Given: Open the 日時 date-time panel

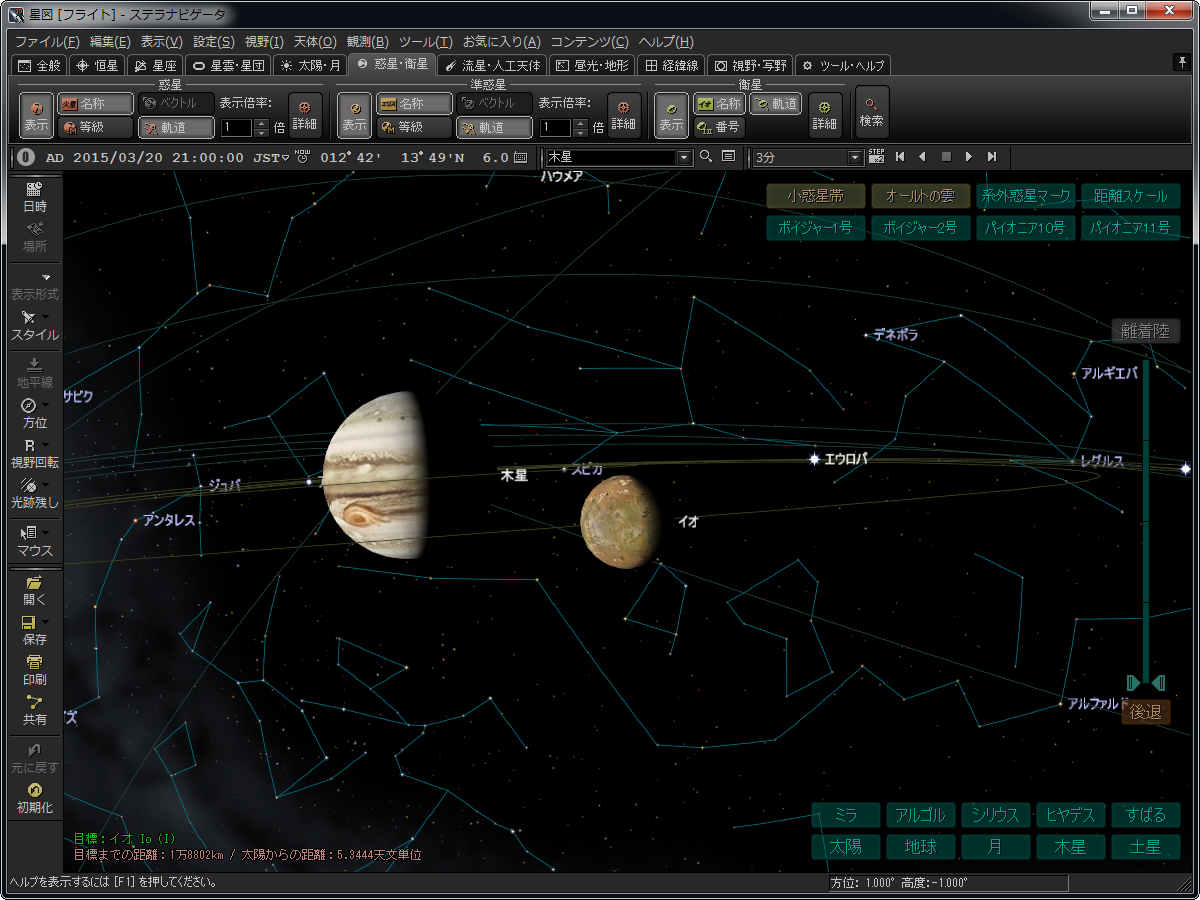Looking at the screenshot, I should tap(35, 197).
